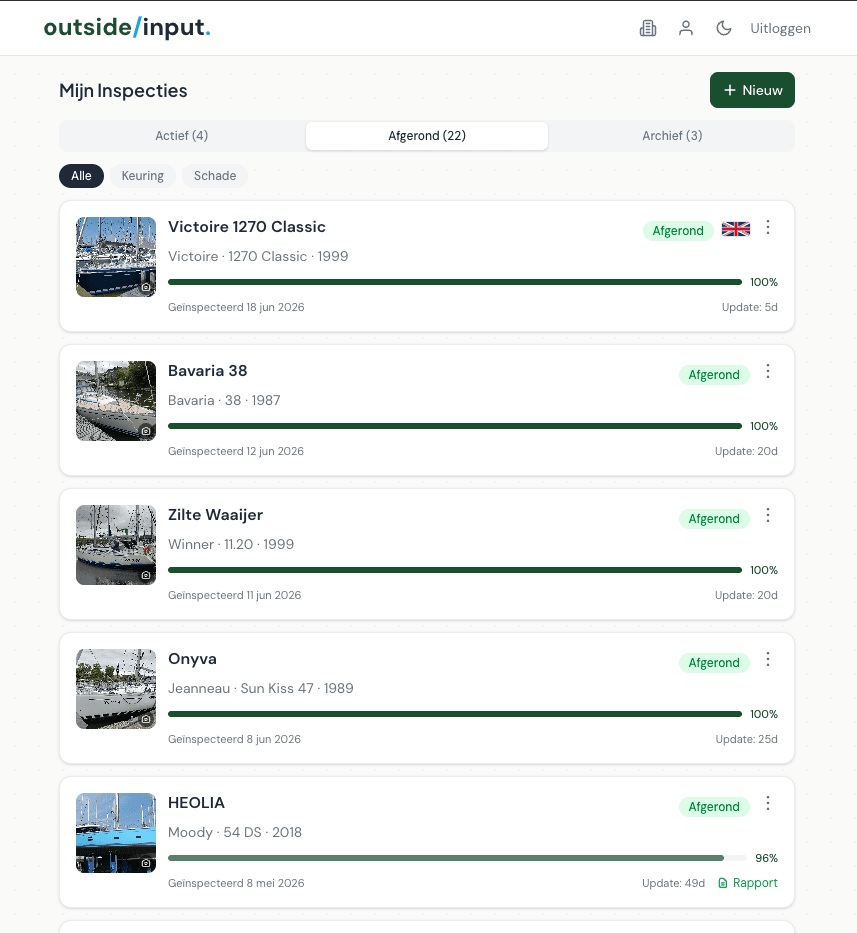This screenshot has width=857, height=933.
Task: Open the Rapport link for HEOLIA
Action: click(747, 883)
